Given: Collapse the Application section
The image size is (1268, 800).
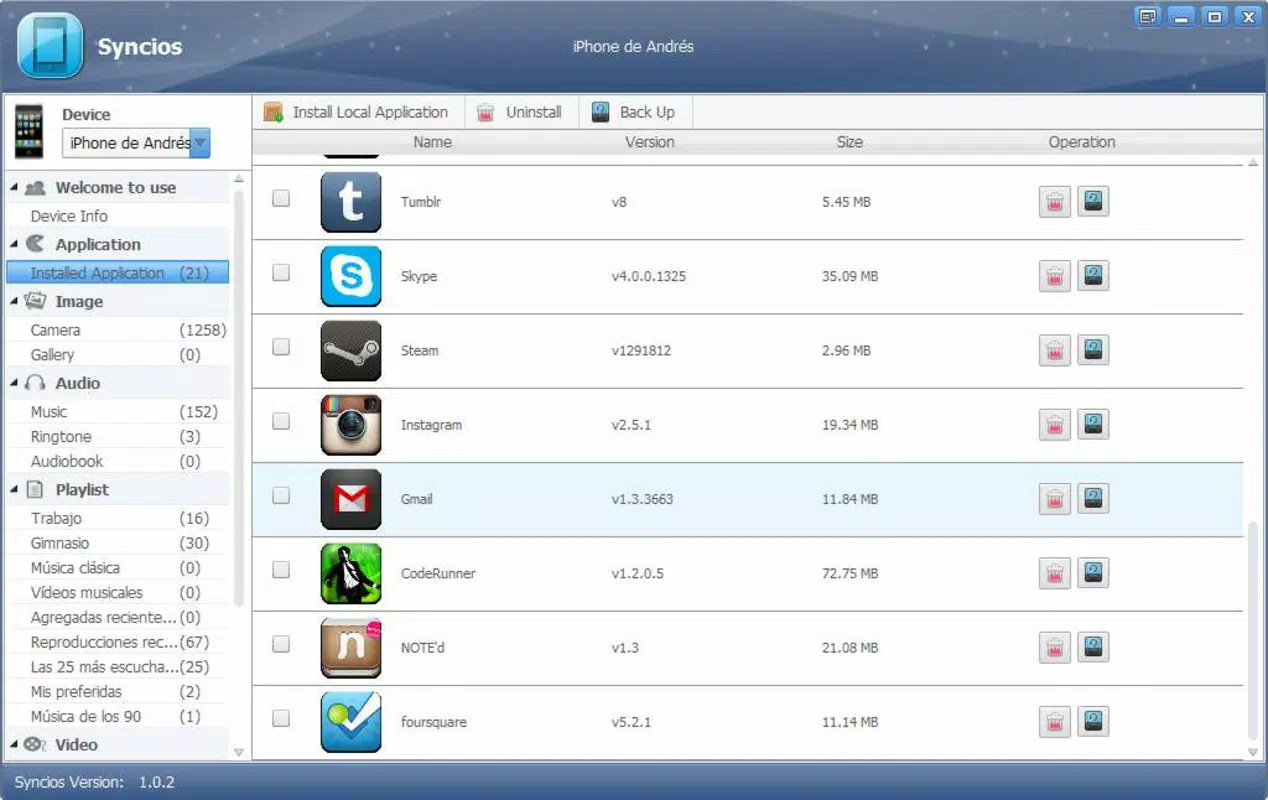Looking at the screenshot, I should pos(14,245).
